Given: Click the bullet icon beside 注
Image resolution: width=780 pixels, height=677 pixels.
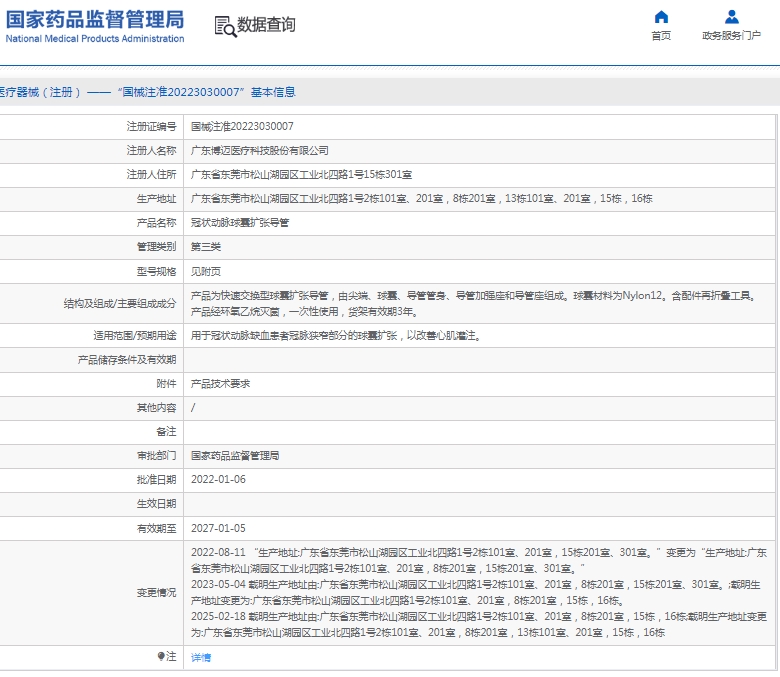Looking at the screenshot, I should click(161, 657).
